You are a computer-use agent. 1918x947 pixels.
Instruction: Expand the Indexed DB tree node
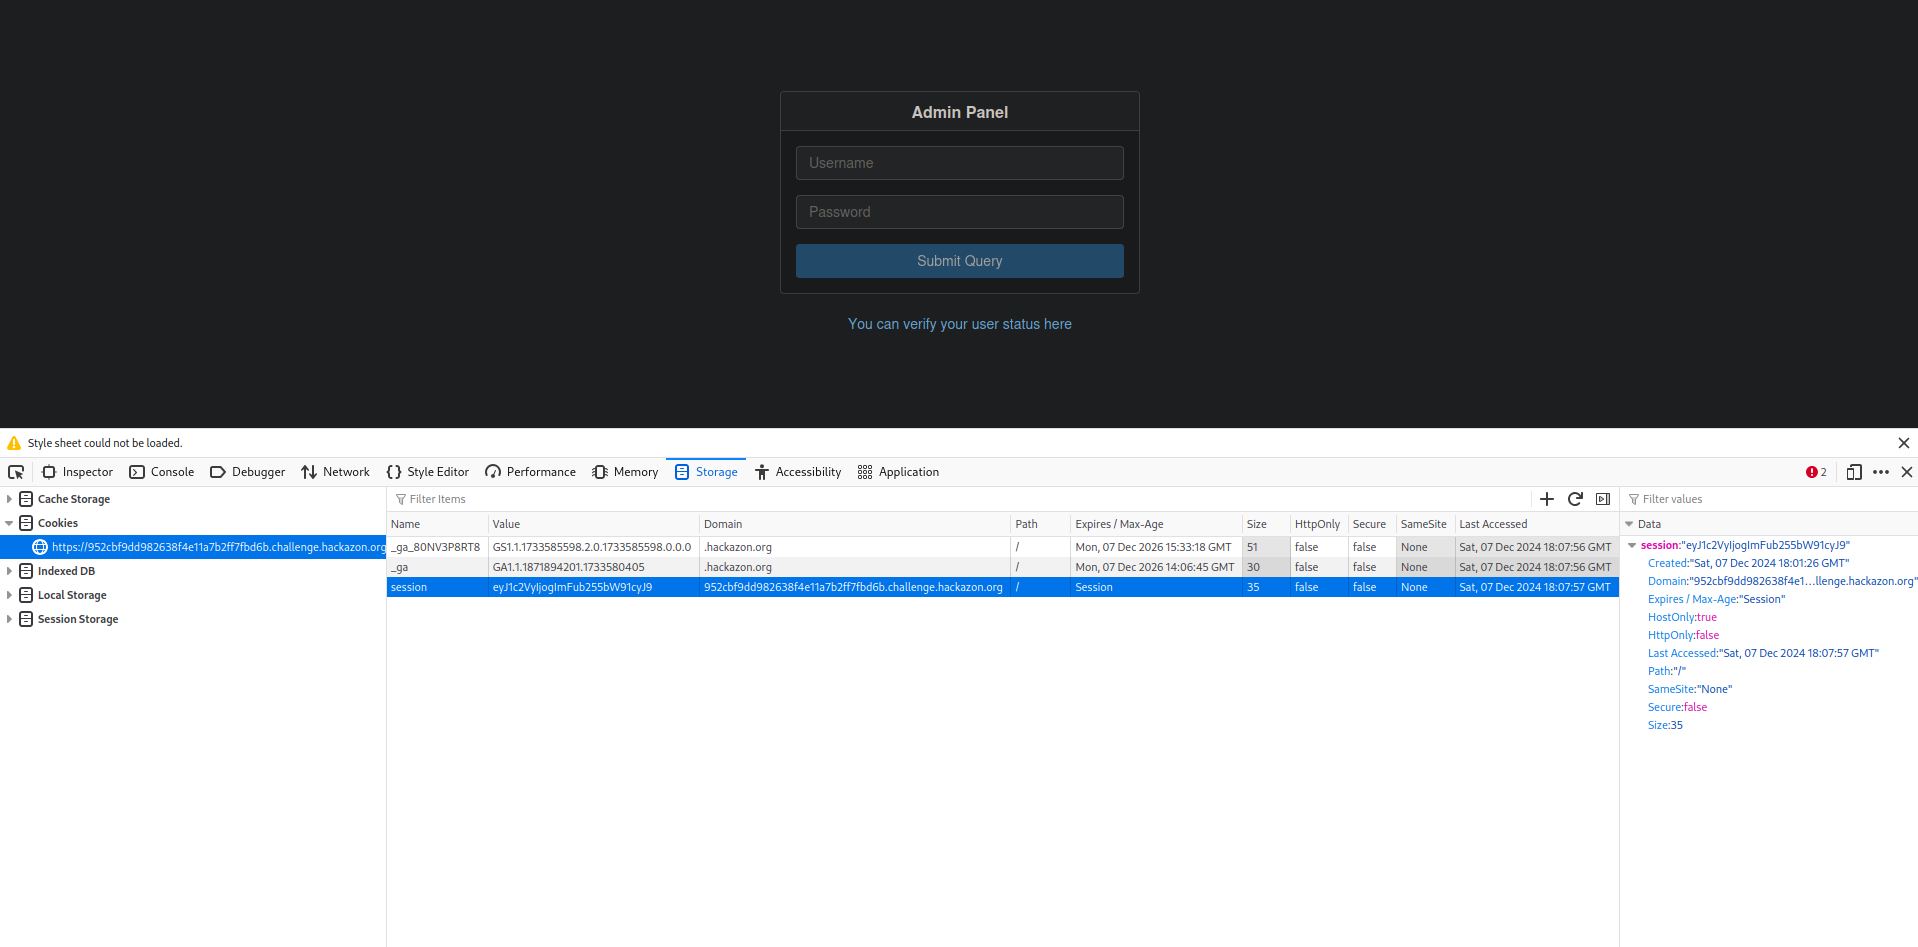click(x=9, y=571)
